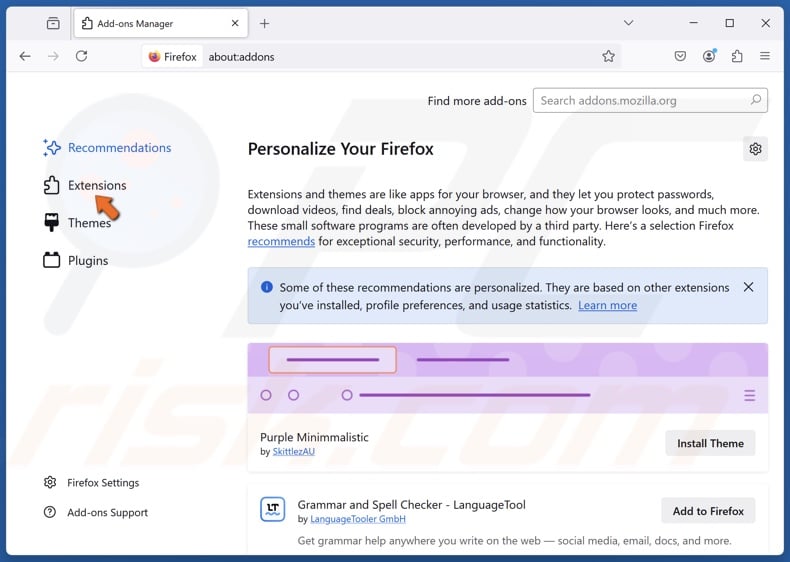790x562 pixels.
Task: Close the Add-ons Manager tab
Action: pos(235,23)
